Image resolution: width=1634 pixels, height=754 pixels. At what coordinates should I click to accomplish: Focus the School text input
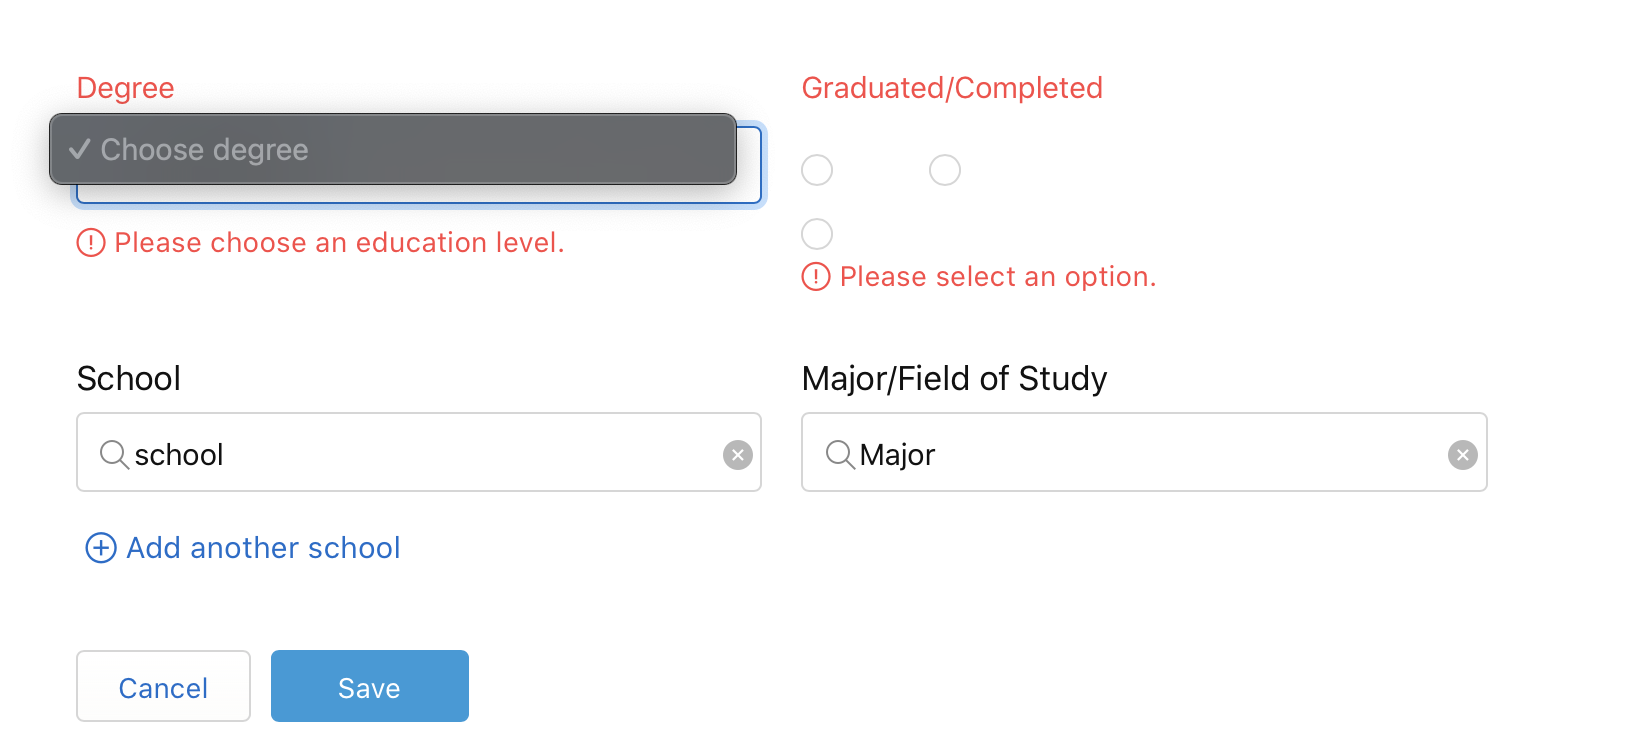420,455
